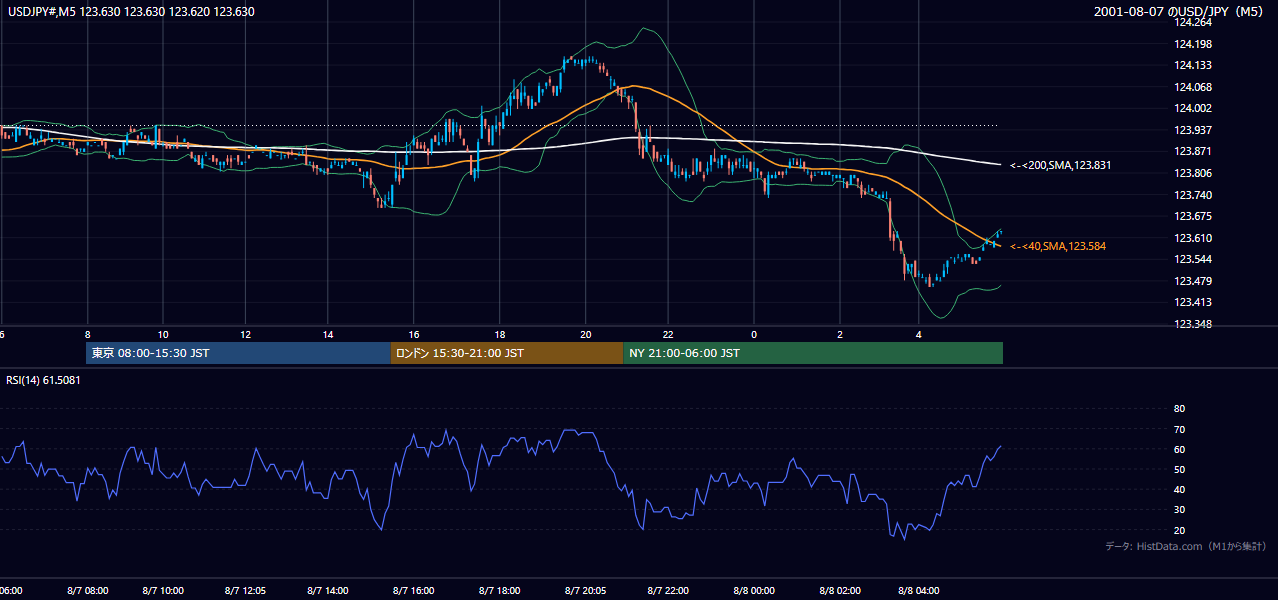Click the London 15:30-21:00 JST session bar

[x=506, y=353]
